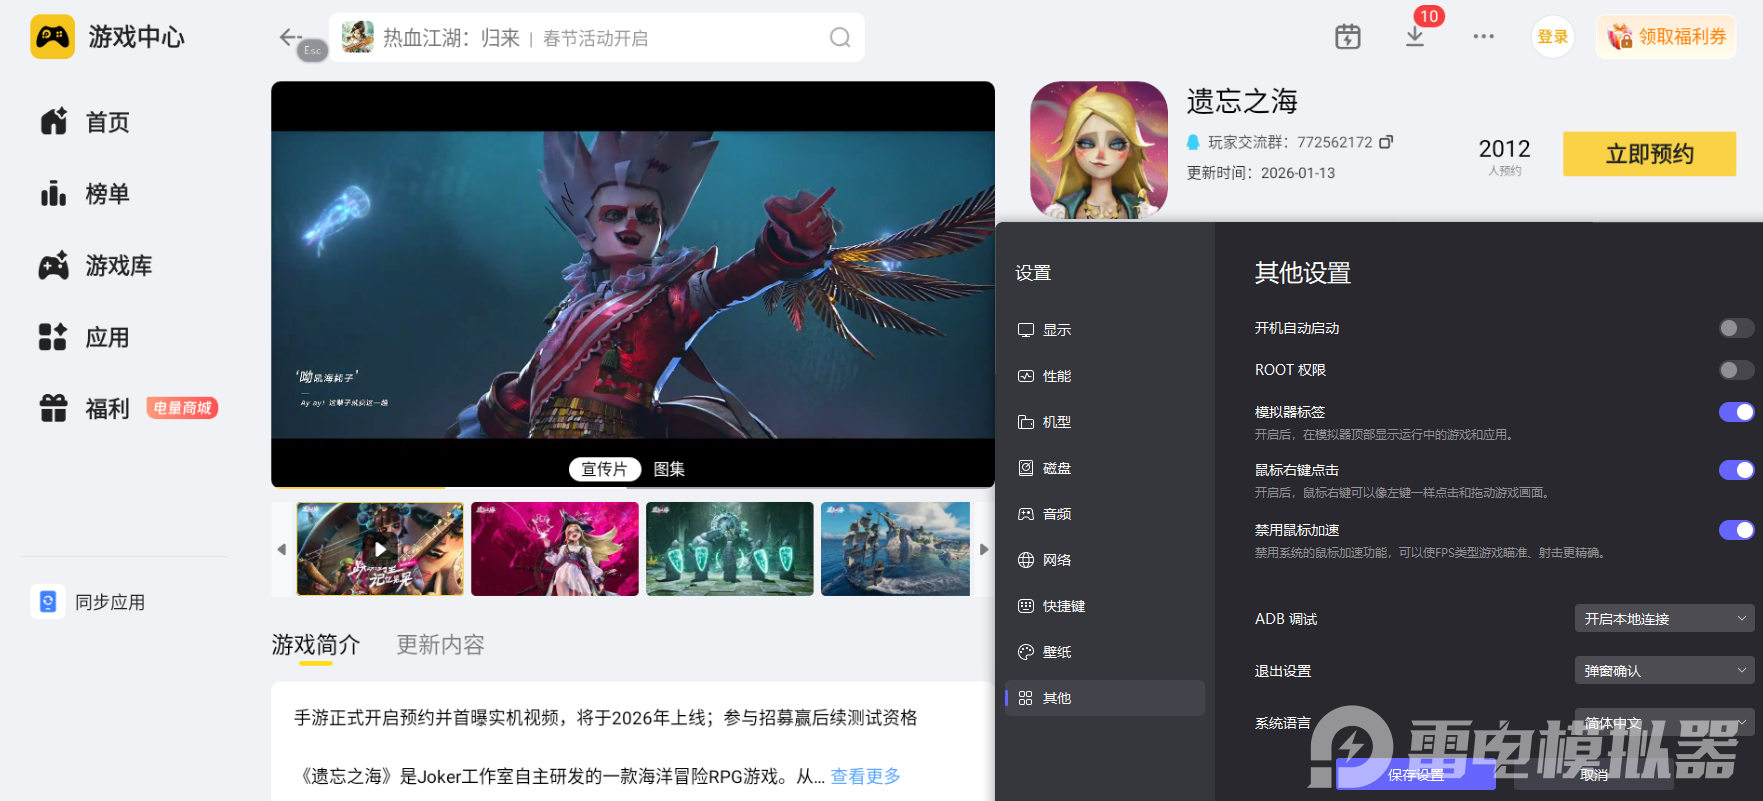
Task: Open the ADB 调试 dropdown
Action: click(x=1665, y=619)
